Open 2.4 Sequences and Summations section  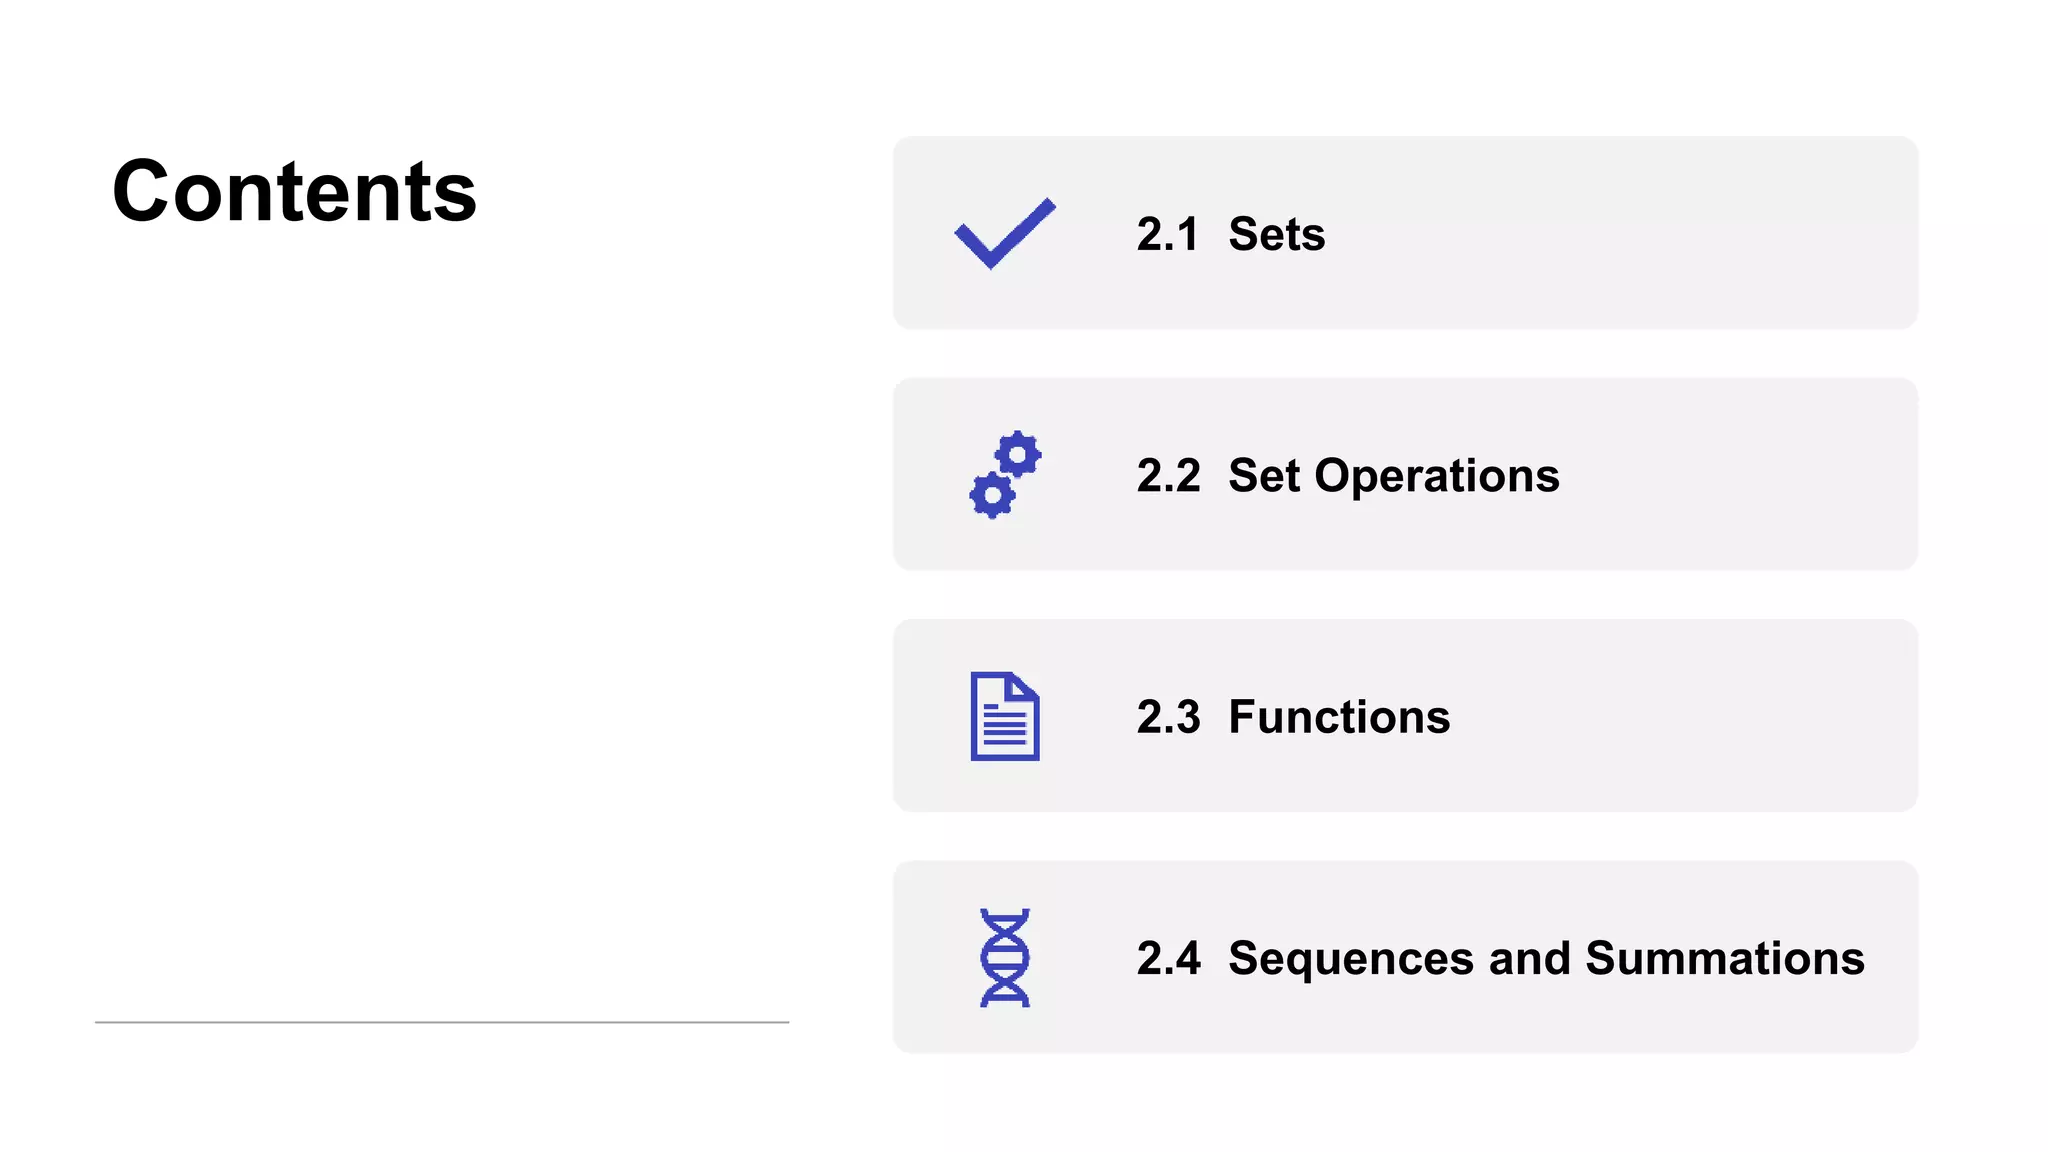coord(1500,958)
